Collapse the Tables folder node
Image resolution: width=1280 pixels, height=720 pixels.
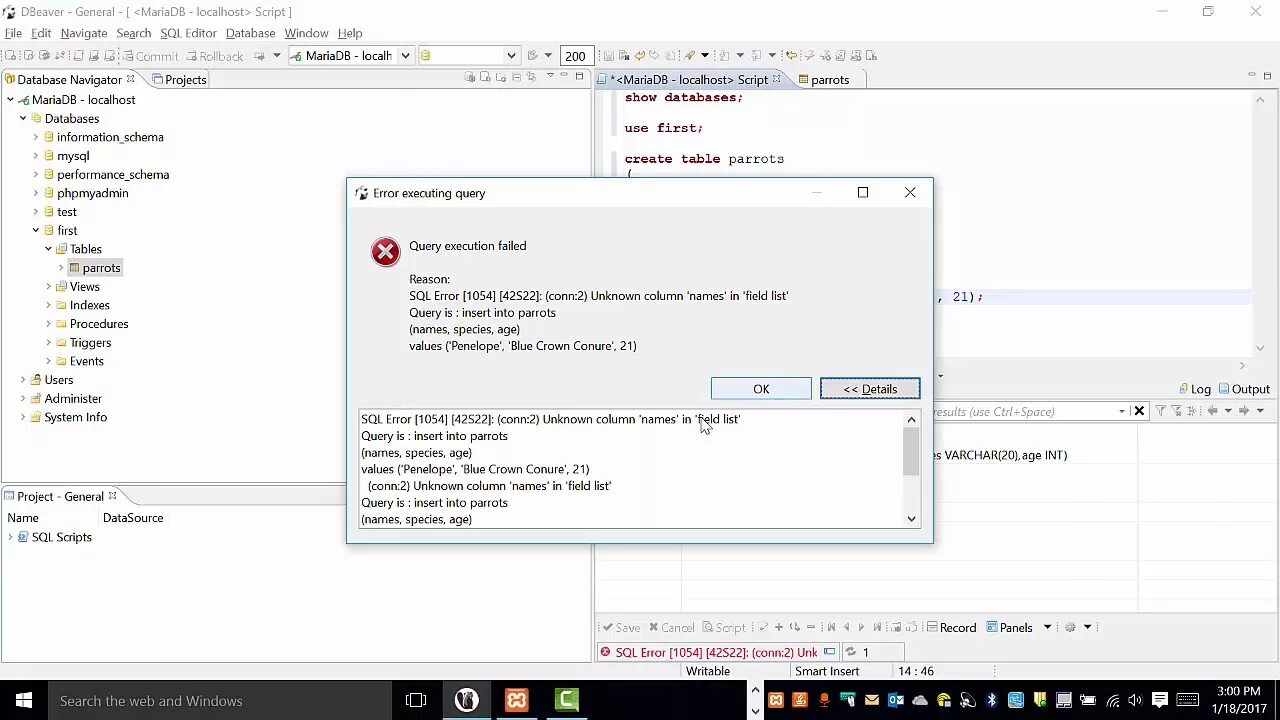(48, 249)
